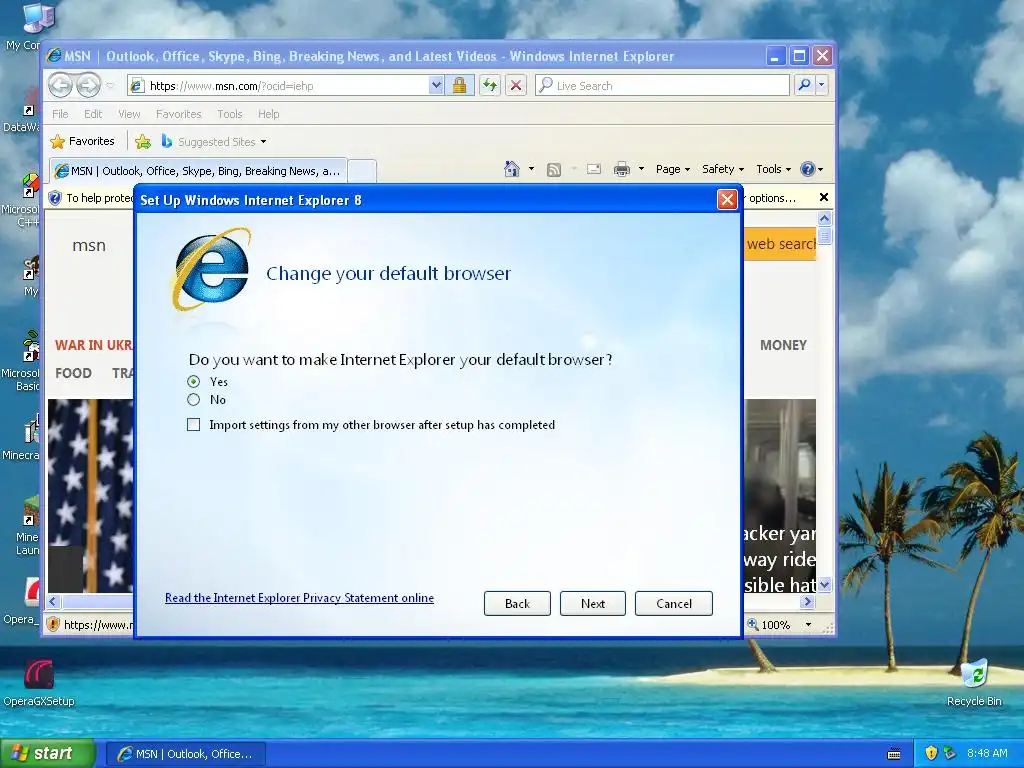Click the Print icon
This screenshot has width=1024, height=768.
[x=622, y=169]
